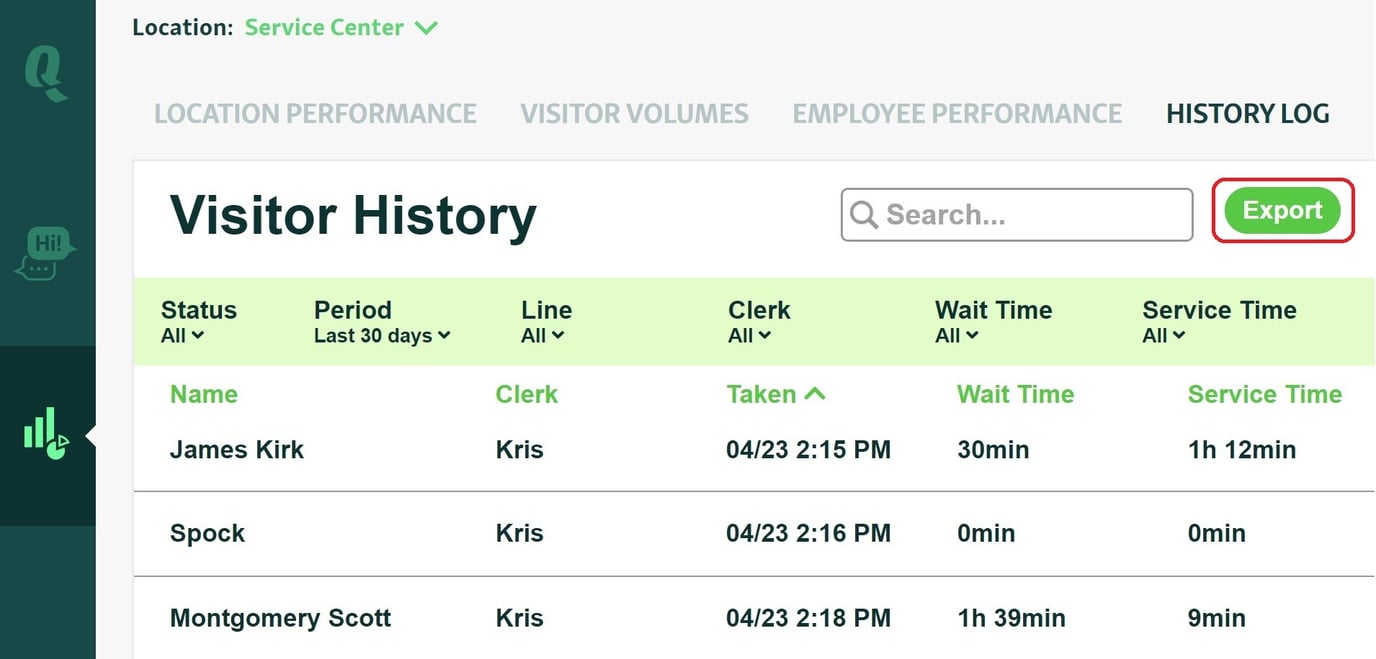The height and width of the screenshot is (659, 1376).
Task: Click the magnifying glass search icon
Action: (863, 214)
